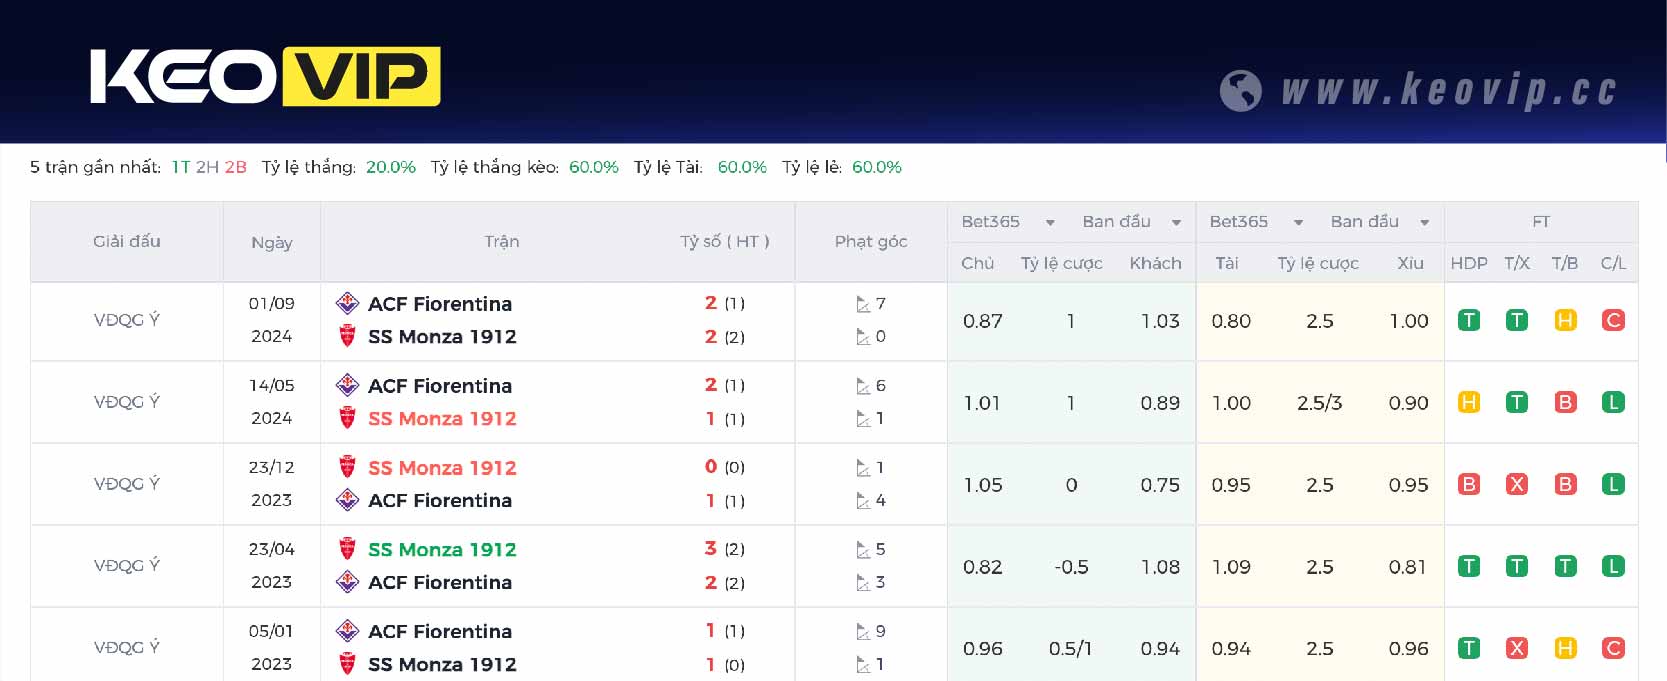Open the first Bet365 dropdown in handicap section
1667x681 pixels.
coord(1008,222)
